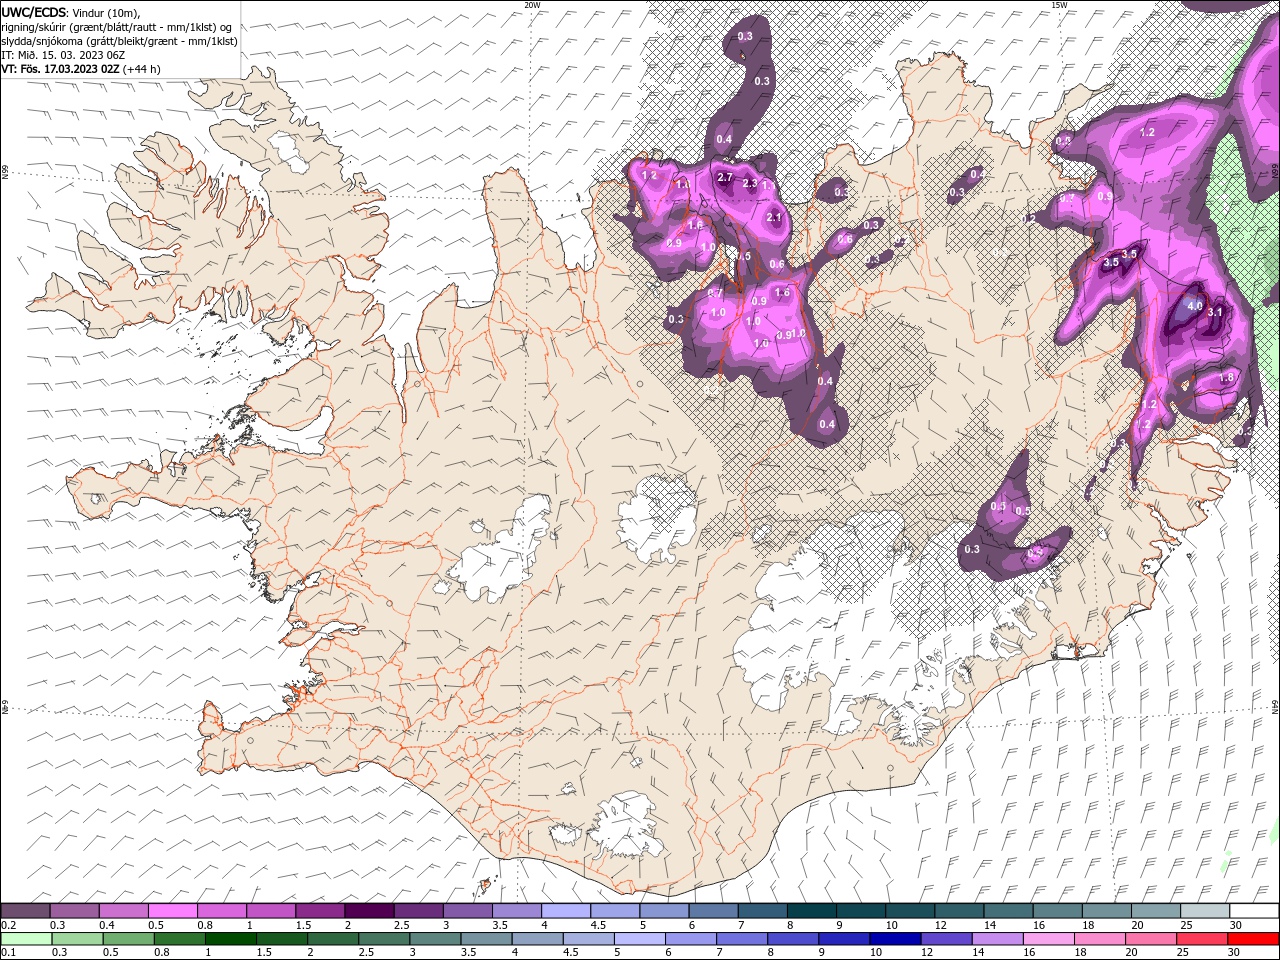This screenshot has height=960, width=1280.
Task: Click the '25' label on the upper scale
Action: click(1185, 925)
